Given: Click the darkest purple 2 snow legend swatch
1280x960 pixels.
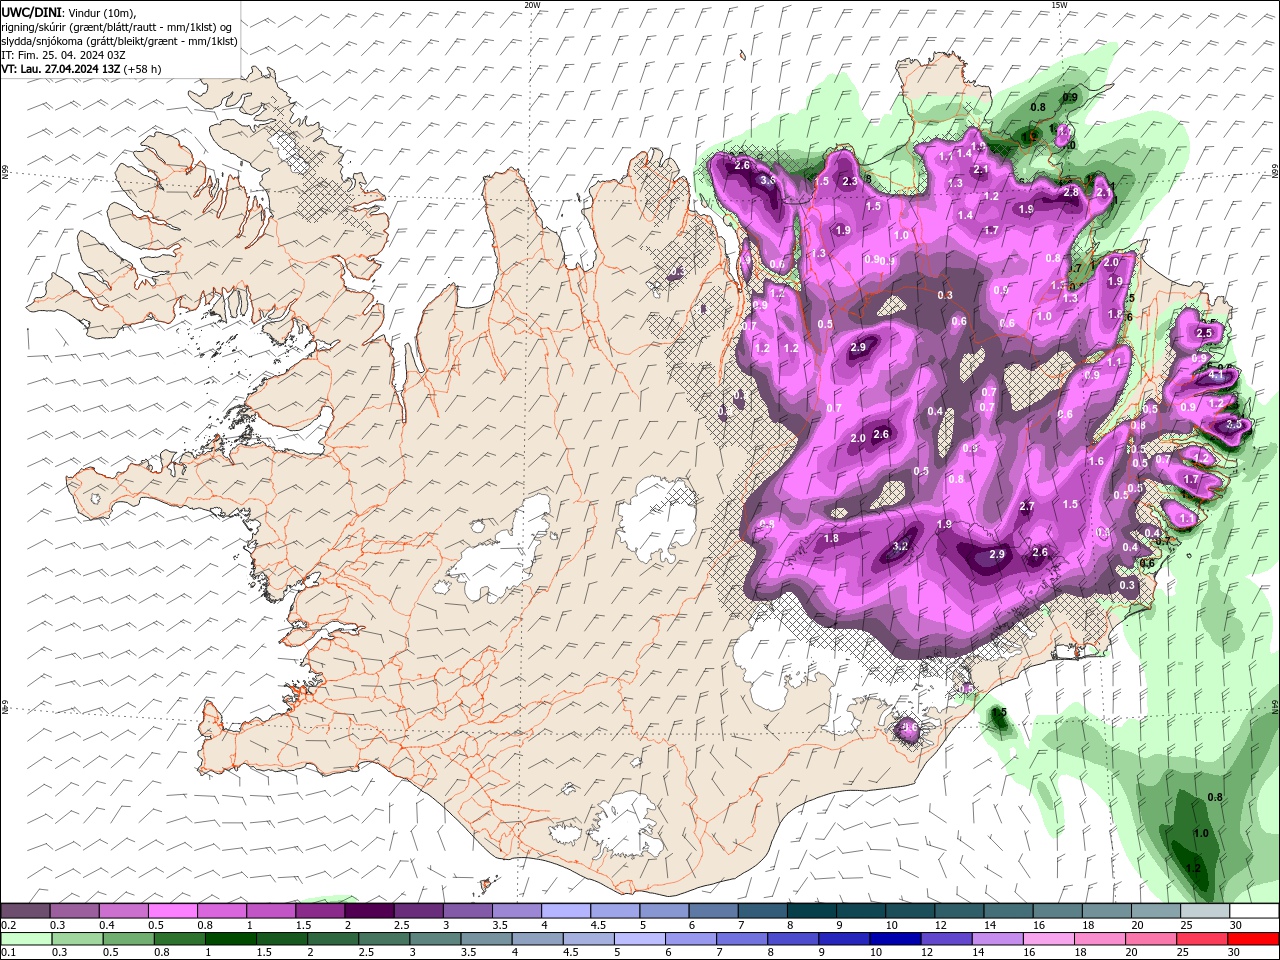Looking at the screenshot, I should coord(369,911).
